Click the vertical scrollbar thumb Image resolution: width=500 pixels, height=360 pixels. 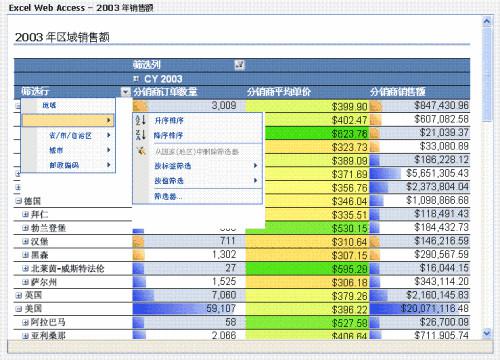(x=487, y=75)
